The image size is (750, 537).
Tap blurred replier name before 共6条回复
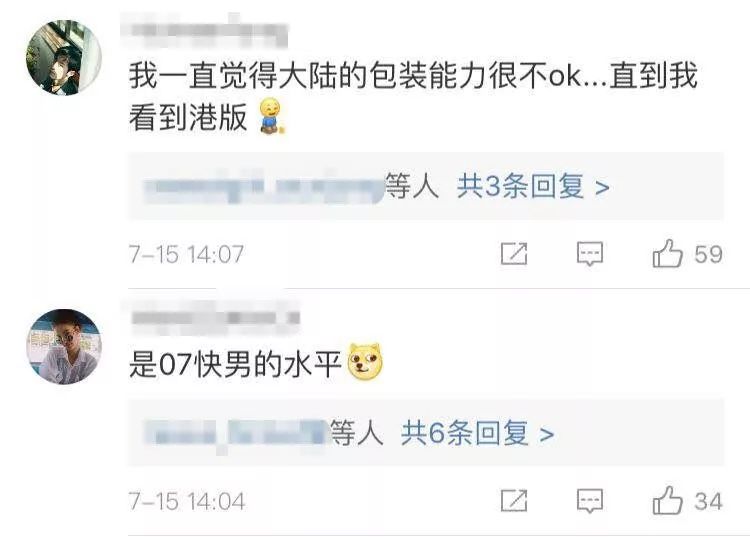[237, 433]
